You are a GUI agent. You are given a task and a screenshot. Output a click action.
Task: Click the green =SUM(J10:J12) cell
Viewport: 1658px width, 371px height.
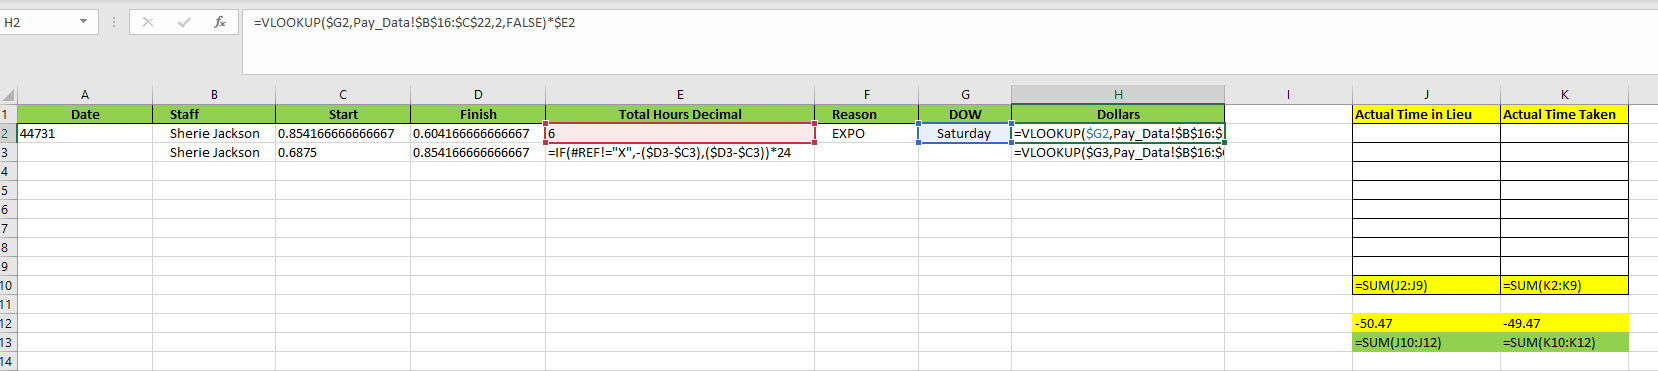click(1426, 342)
